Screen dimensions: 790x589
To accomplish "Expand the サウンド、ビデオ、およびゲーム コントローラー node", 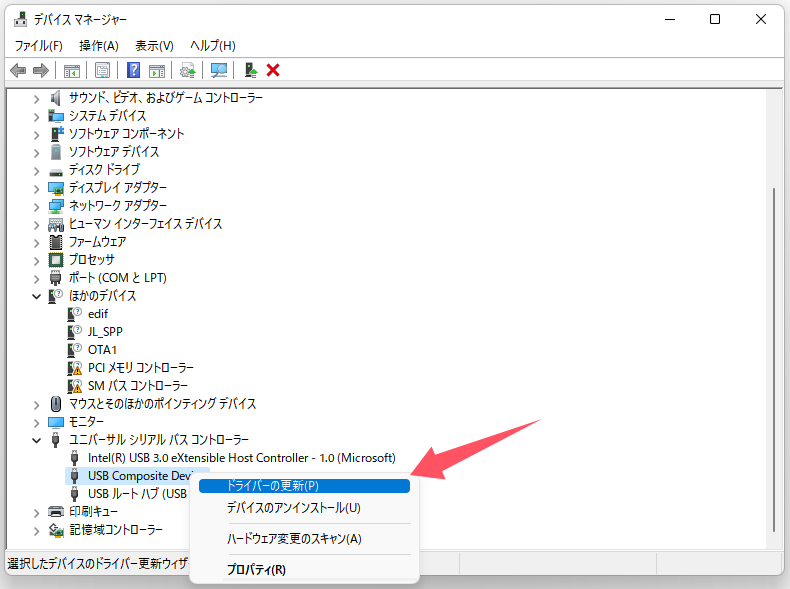I will [36, 99].
